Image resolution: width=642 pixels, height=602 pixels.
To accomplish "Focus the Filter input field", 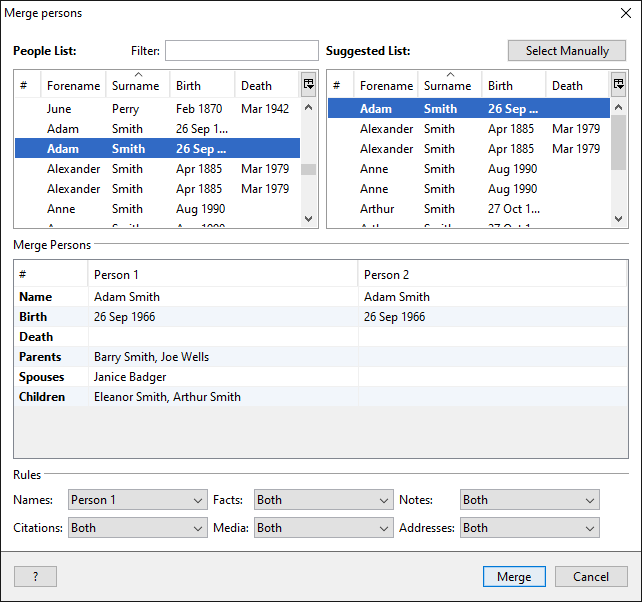I will click(242, 50).
